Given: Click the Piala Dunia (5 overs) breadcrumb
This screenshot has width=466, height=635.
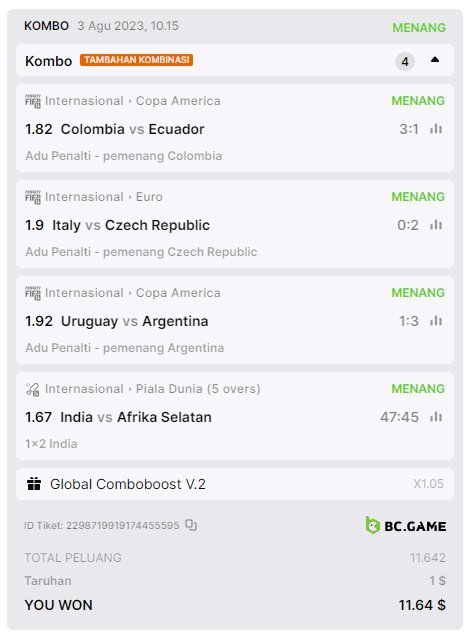Looking at the screenshot, I should [198, 389].
